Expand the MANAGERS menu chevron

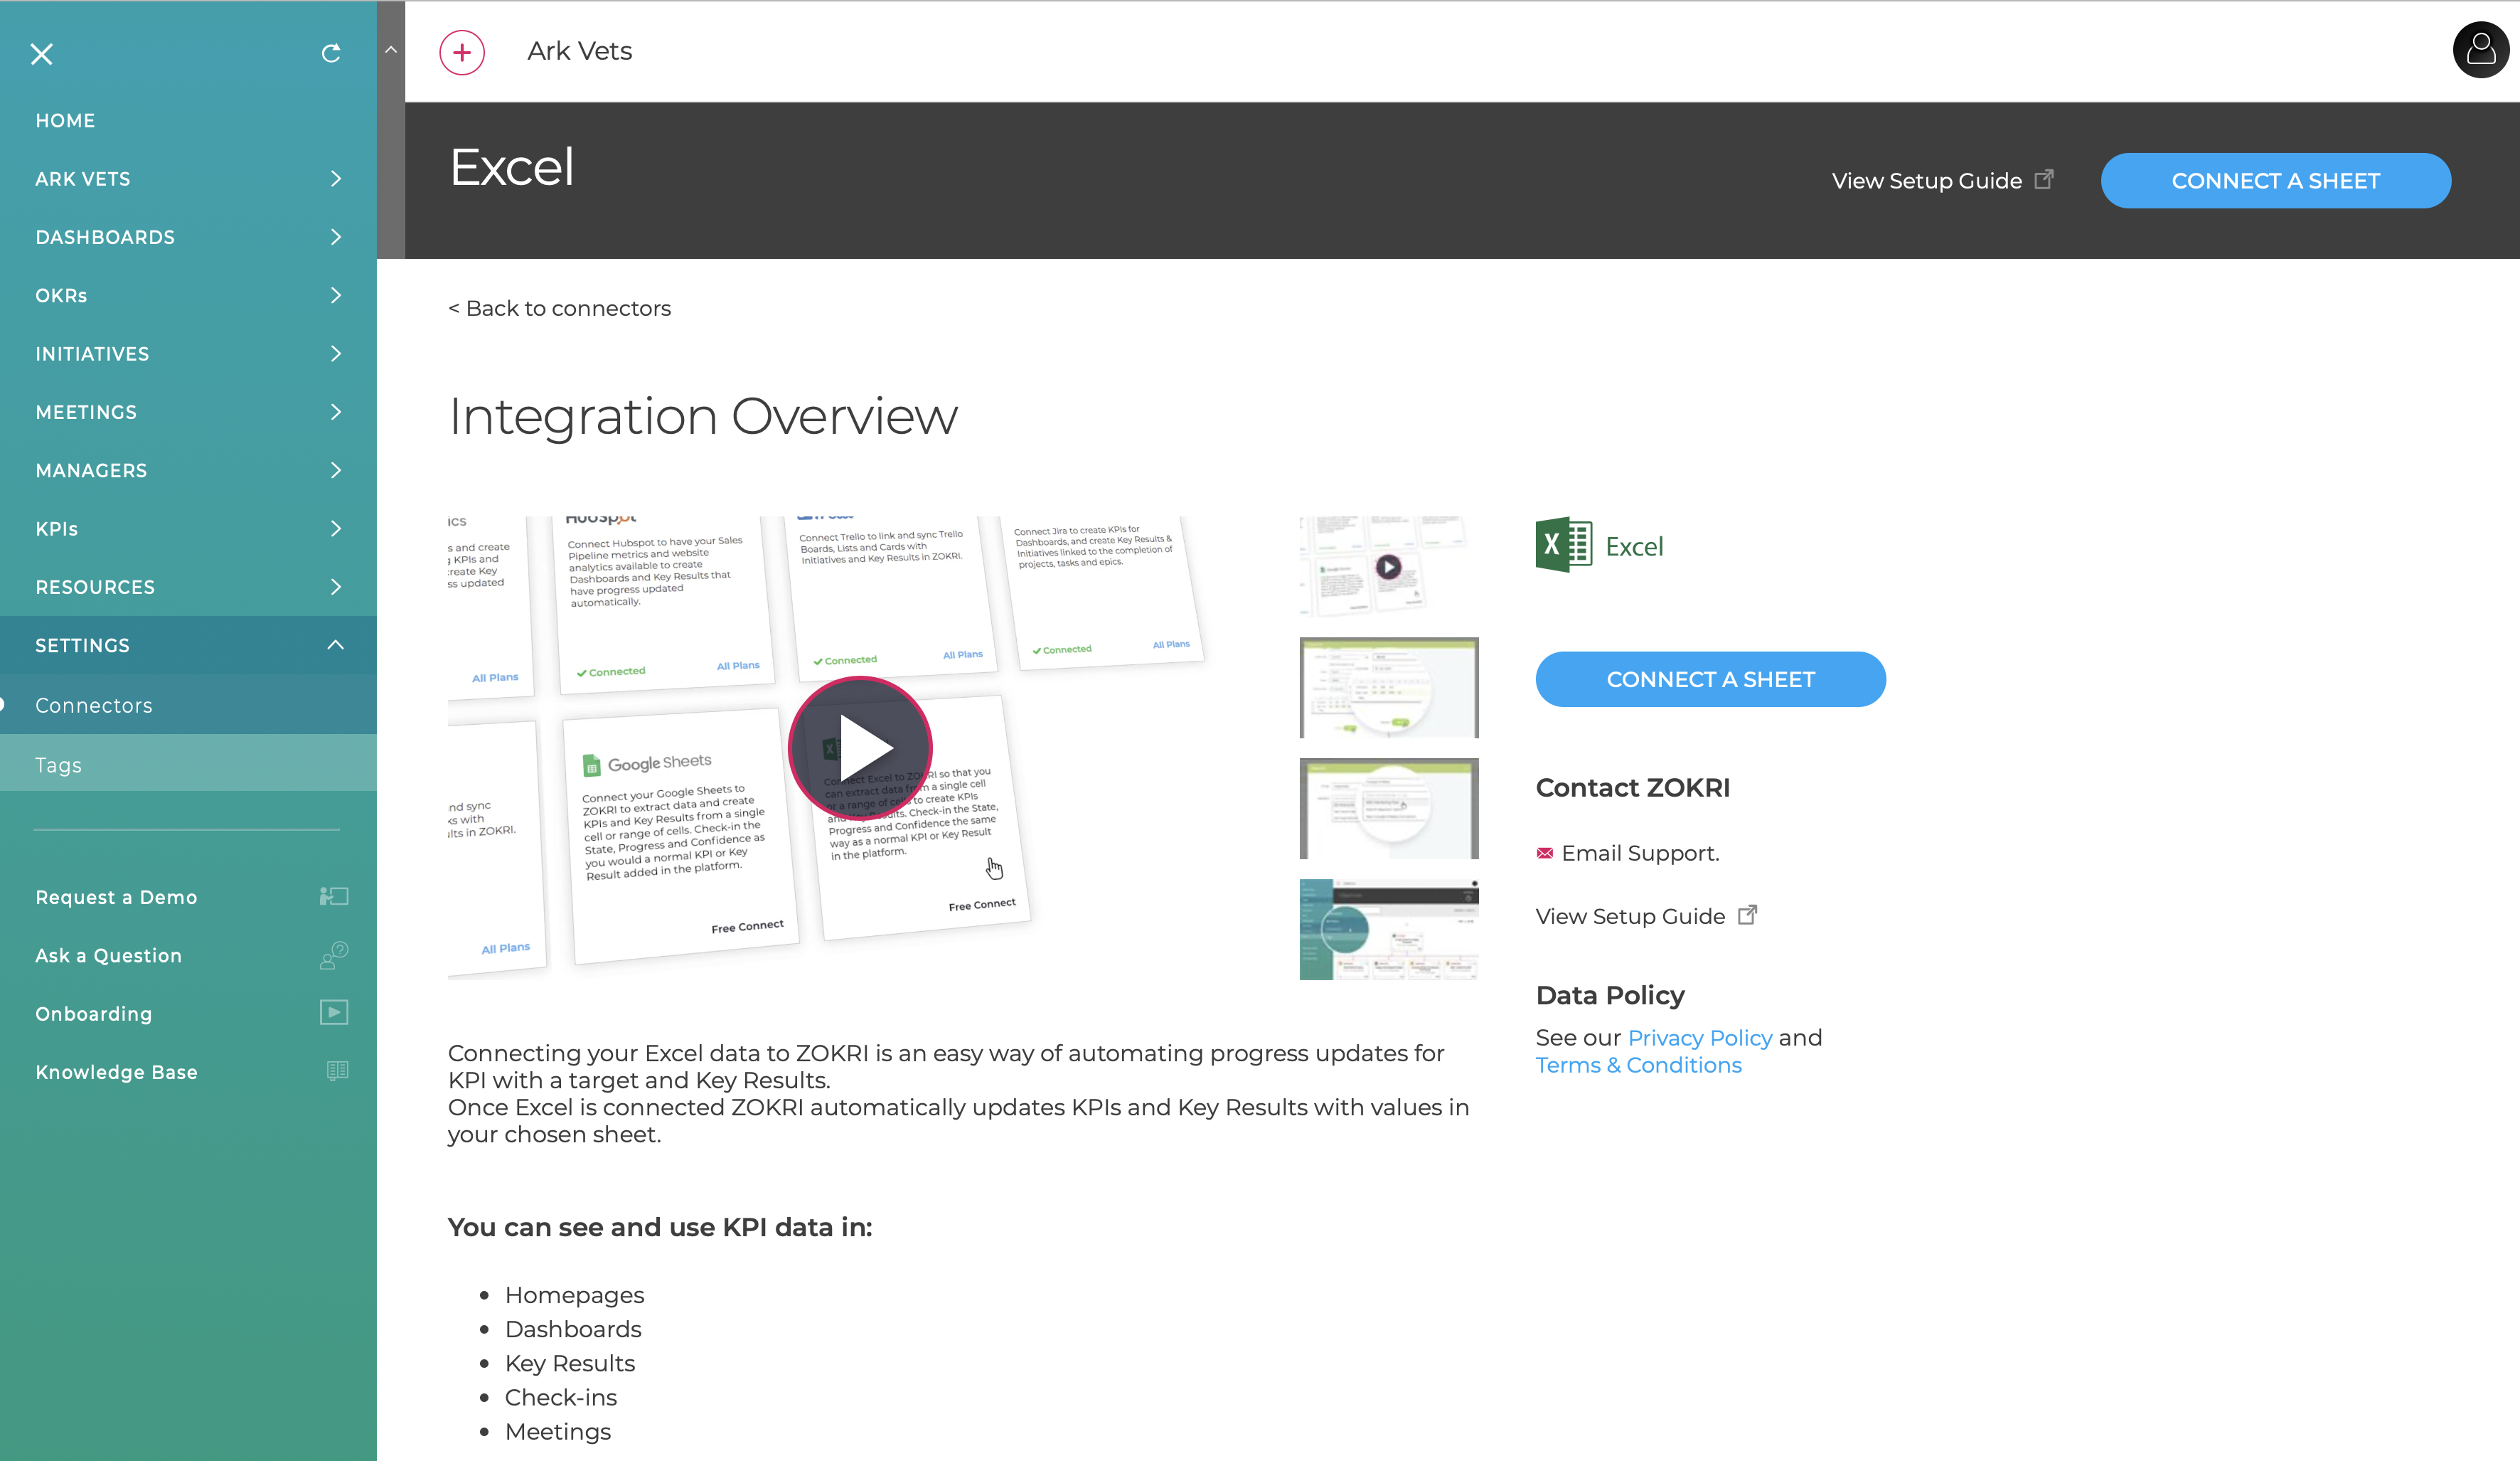pyautogui.click(x=336, y=470)
